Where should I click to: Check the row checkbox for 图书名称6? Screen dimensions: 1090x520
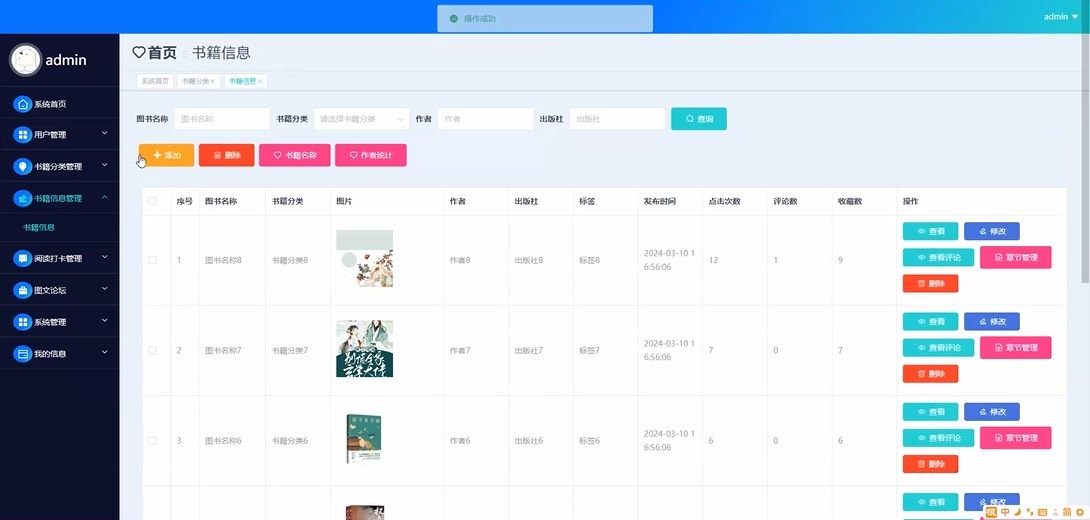152,441
